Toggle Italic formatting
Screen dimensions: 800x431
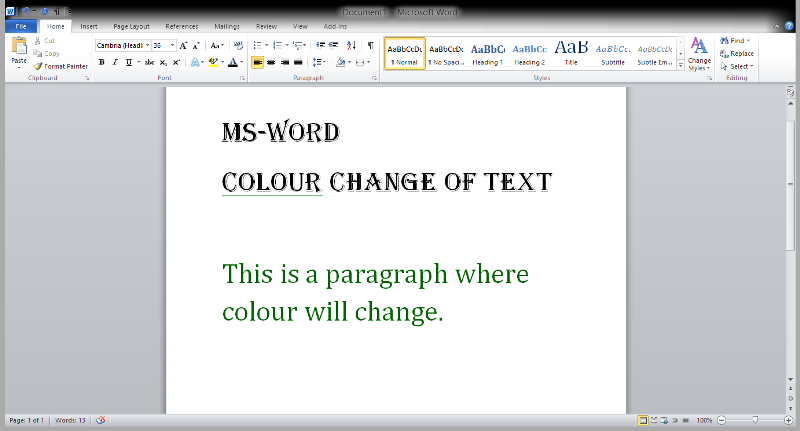(x=115, y=62)
